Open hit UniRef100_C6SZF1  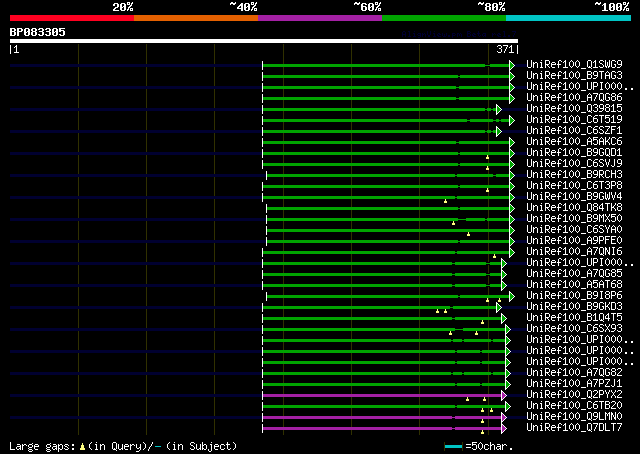(574, 131)
